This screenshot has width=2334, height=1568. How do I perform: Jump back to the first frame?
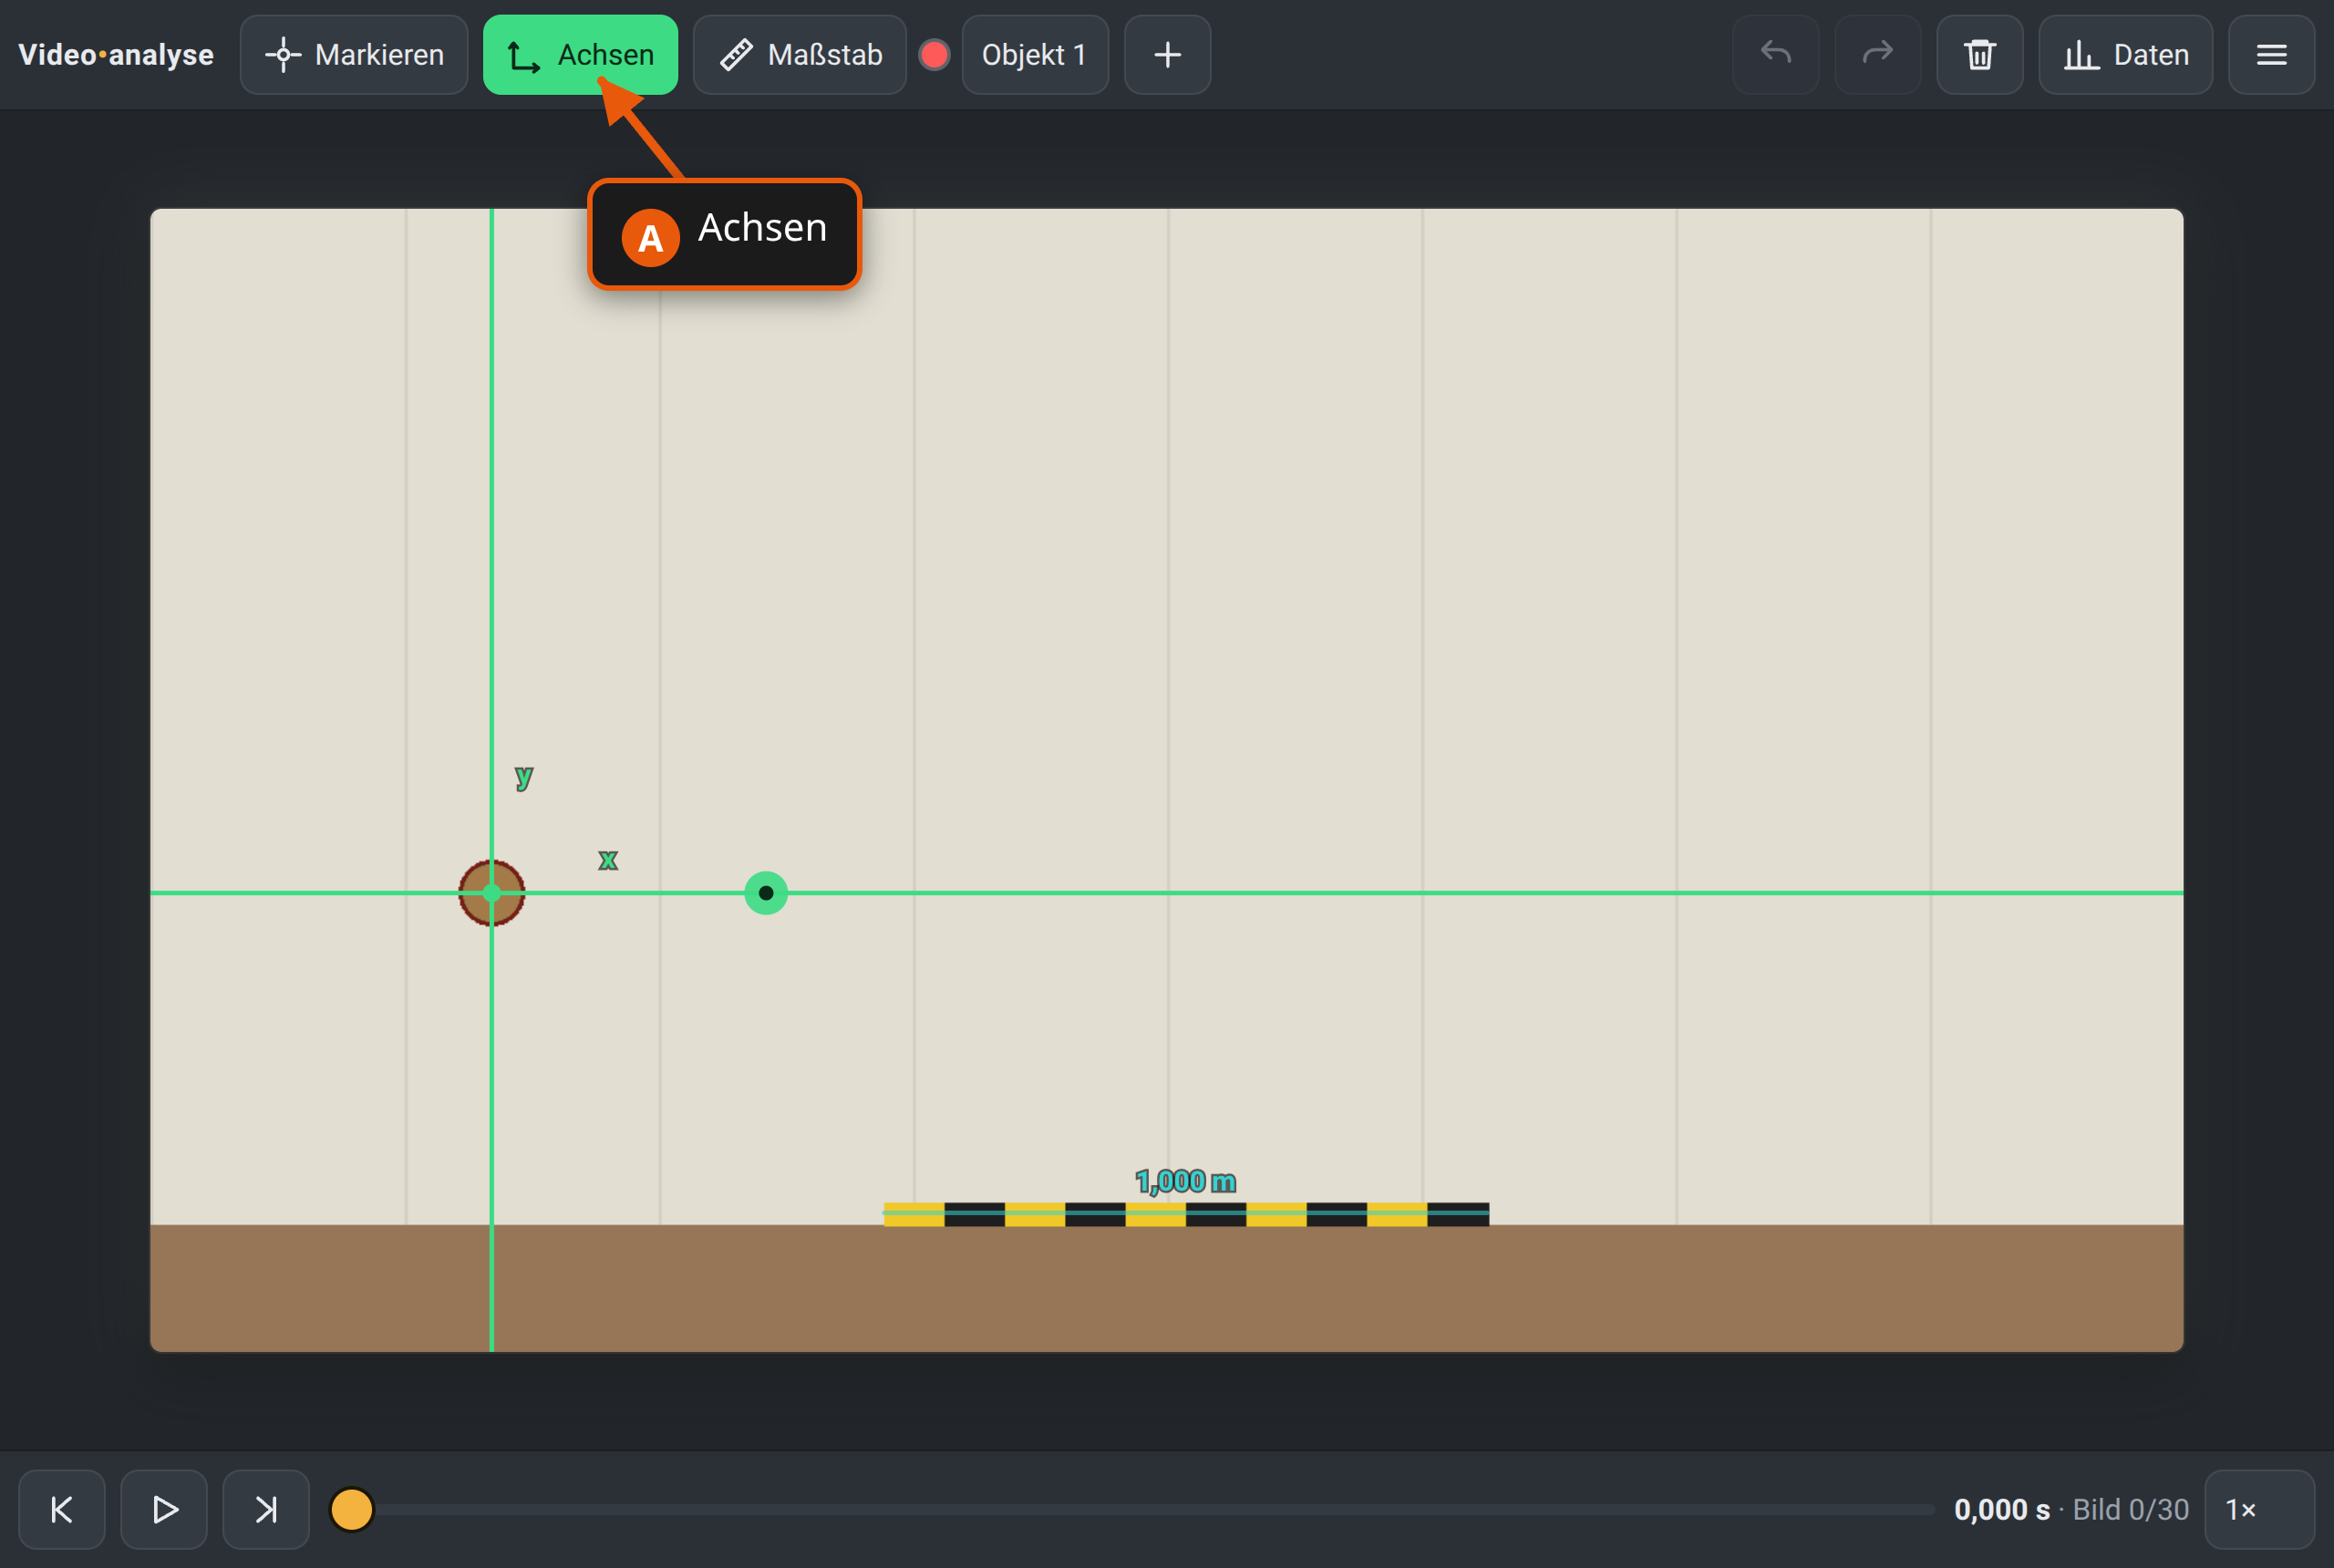coord(62,1509)
